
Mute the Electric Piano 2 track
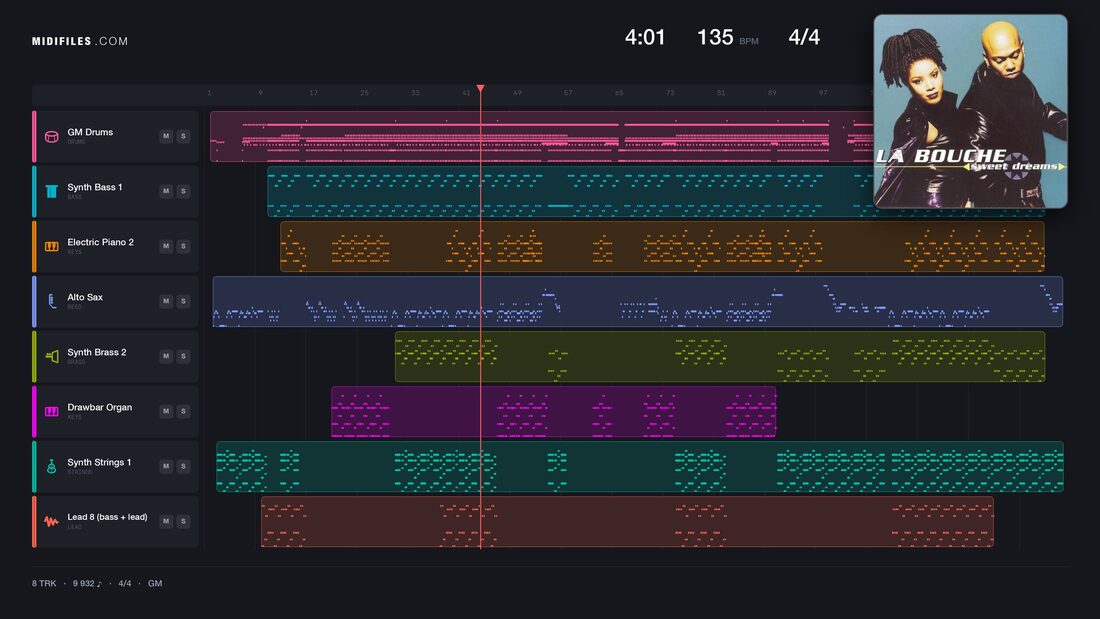(166, 246)
